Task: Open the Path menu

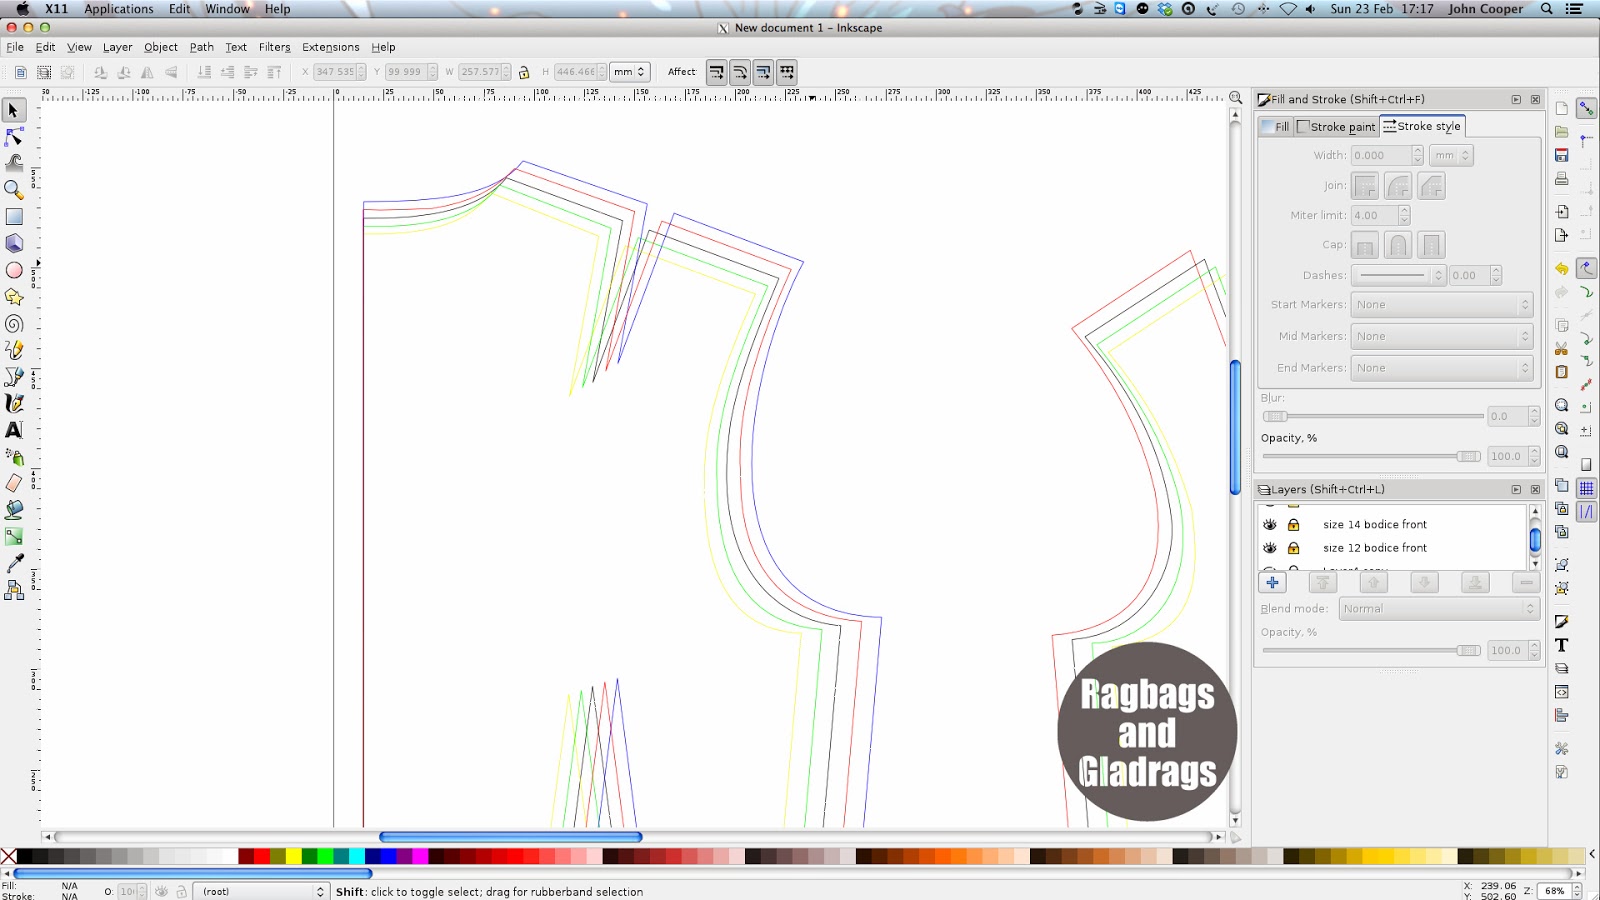Action: (x=202, y=47)
